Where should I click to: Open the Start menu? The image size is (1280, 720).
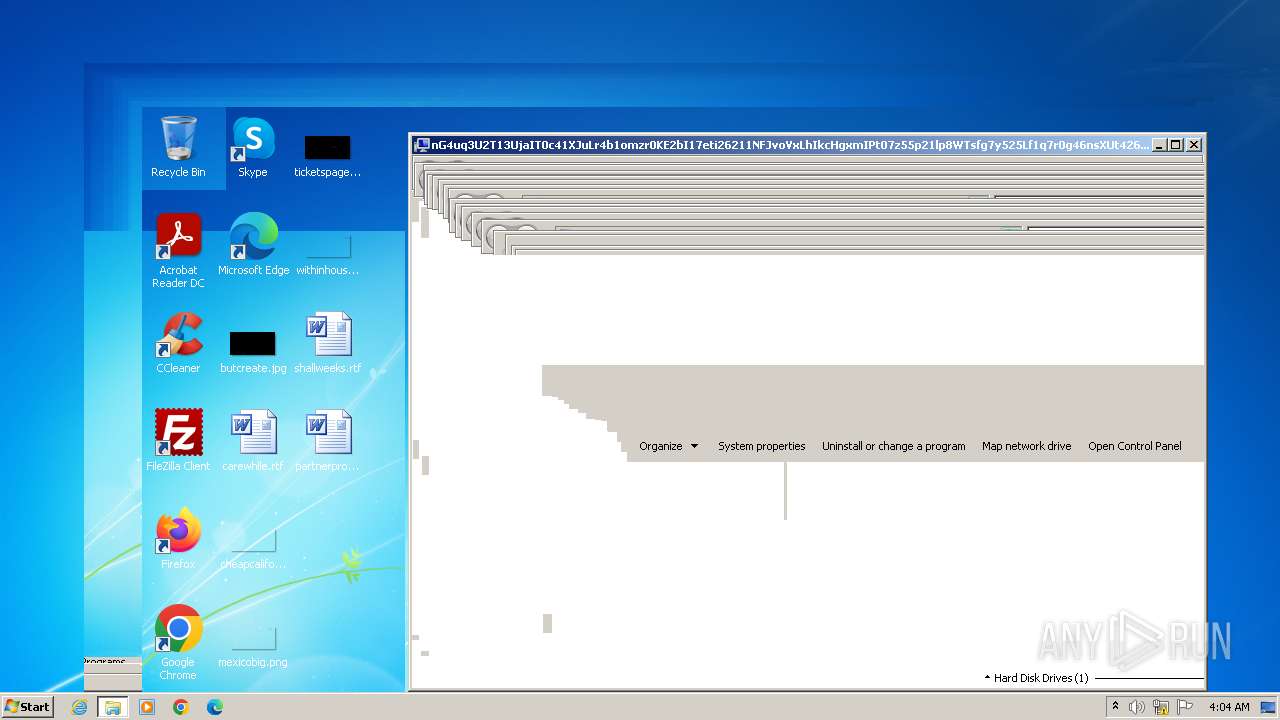tap(27, 706)
